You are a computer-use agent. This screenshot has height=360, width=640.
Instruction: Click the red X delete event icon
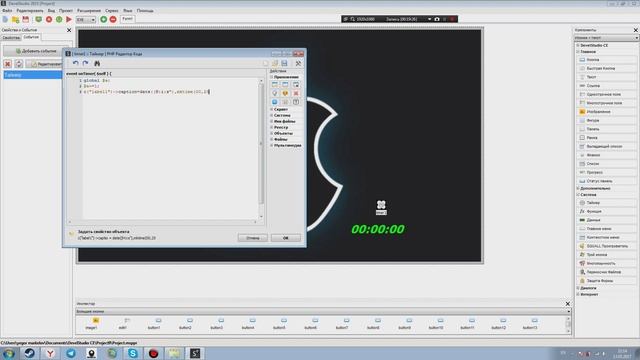tap(8, 64)
